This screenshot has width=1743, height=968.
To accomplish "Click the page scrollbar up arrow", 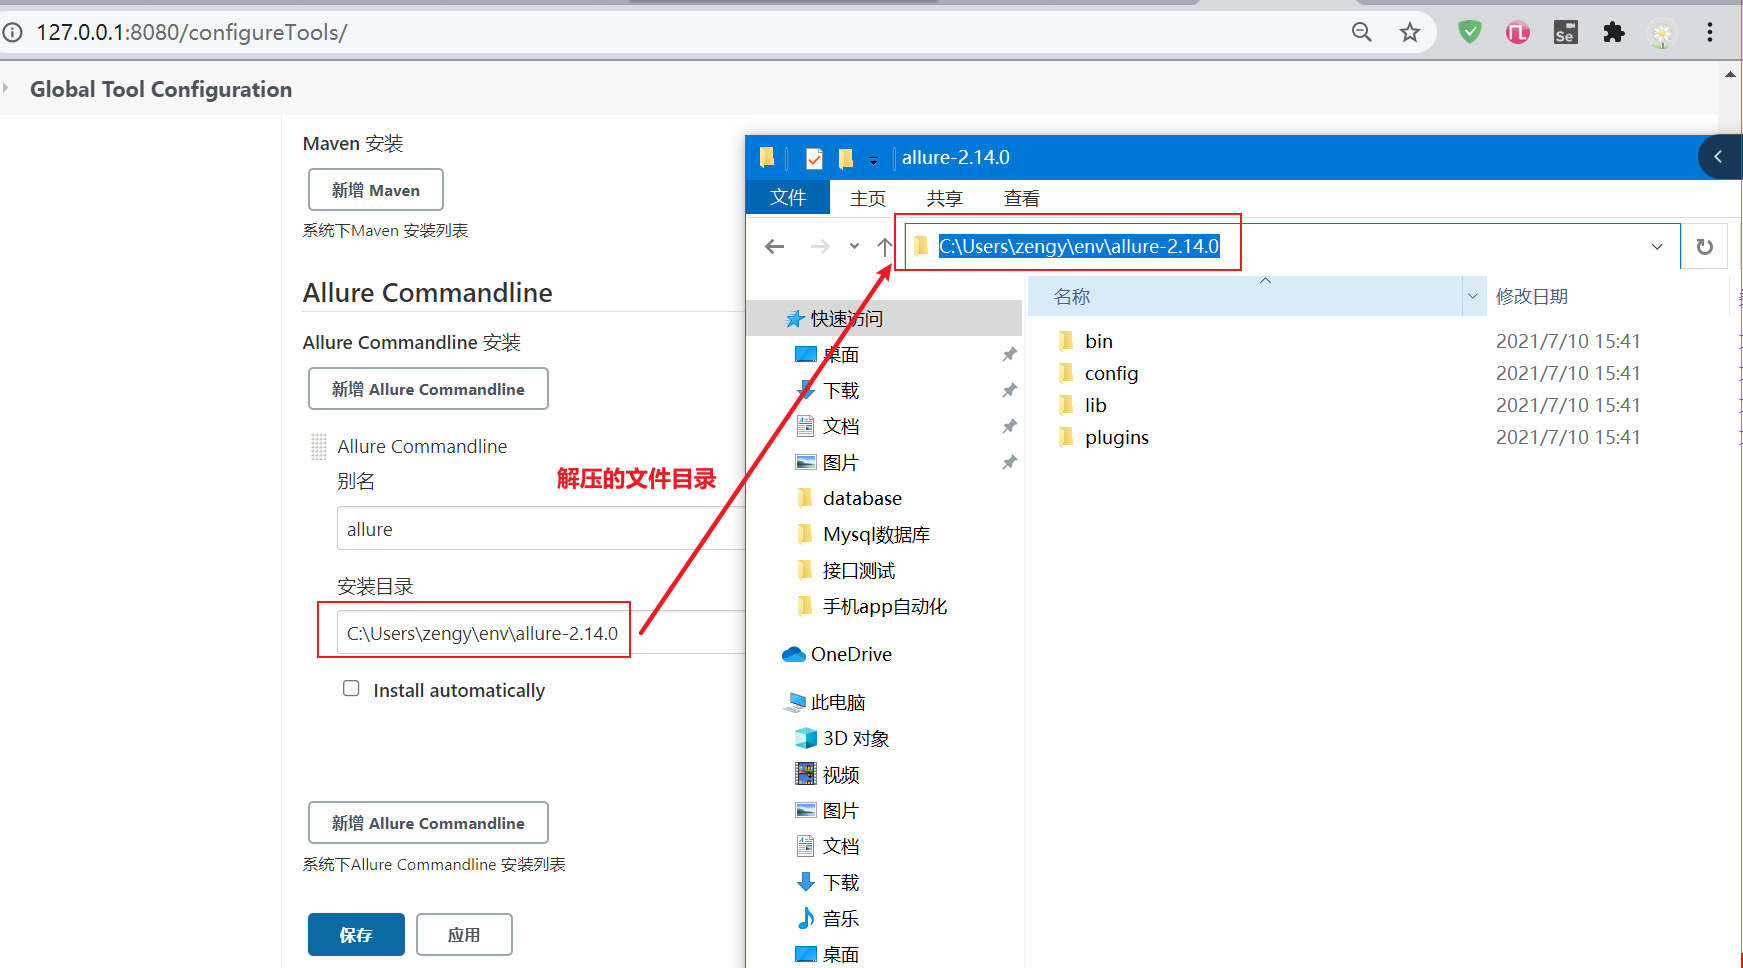I will 1731,75.
